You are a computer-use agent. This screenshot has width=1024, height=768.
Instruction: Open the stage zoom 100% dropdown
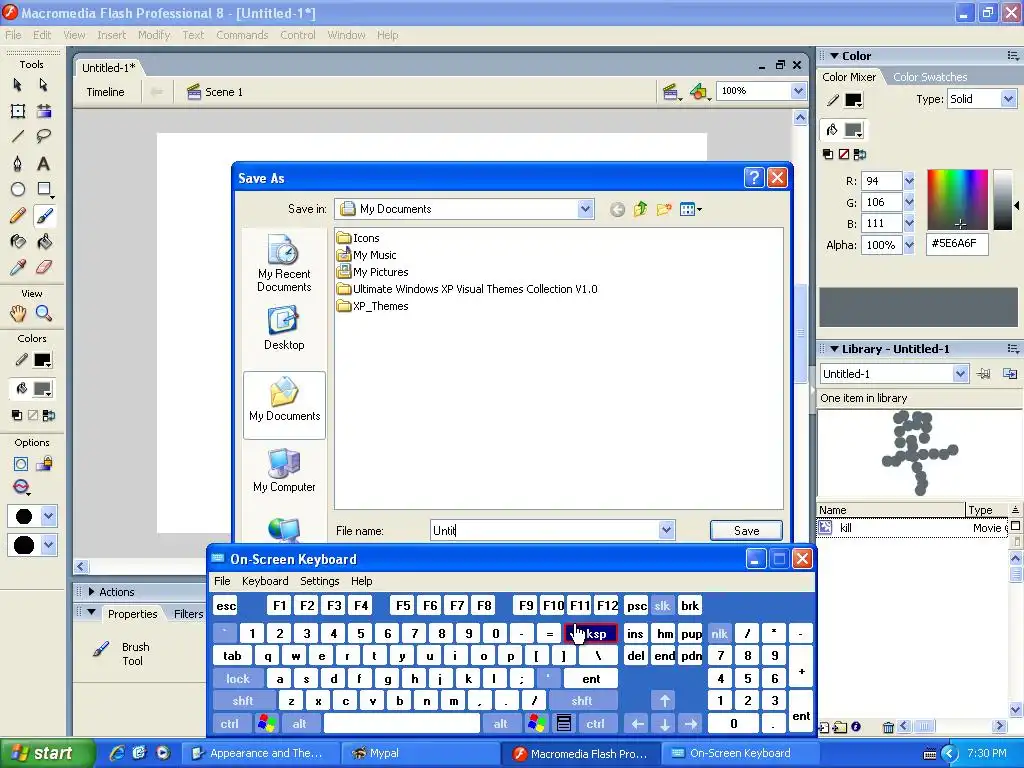(798, 91)
